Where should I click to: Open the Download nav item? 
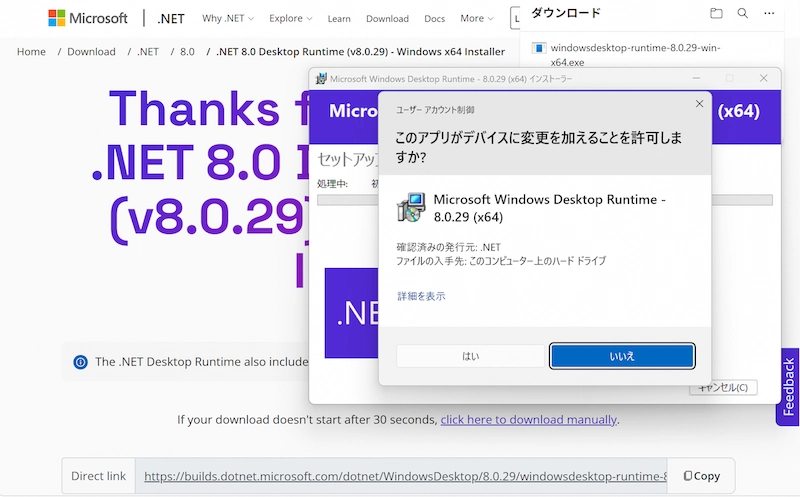coord(387,19)
